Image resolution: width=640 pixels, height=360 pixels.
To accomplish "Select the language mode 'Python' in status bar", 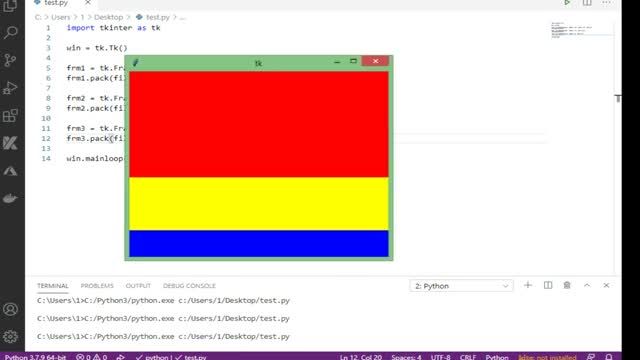I will tap(497, 357).
